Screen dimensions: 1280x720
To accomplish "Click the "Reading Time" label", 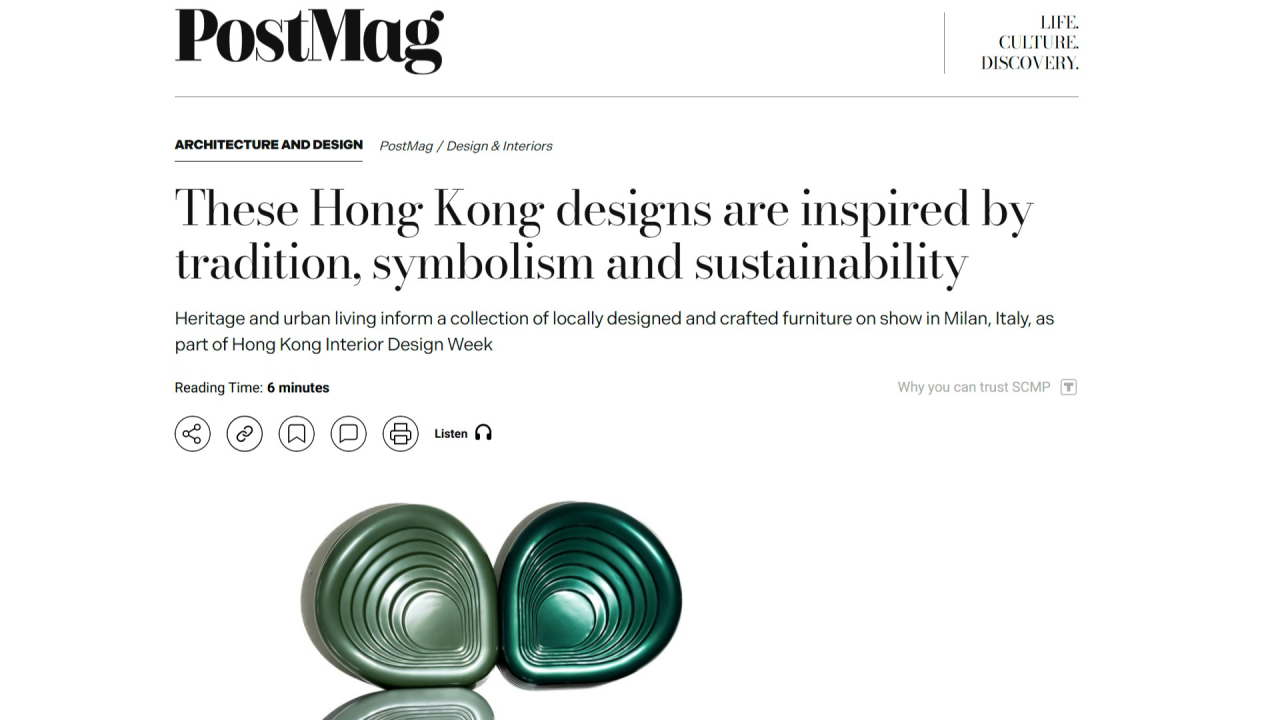I will point(218,388).
